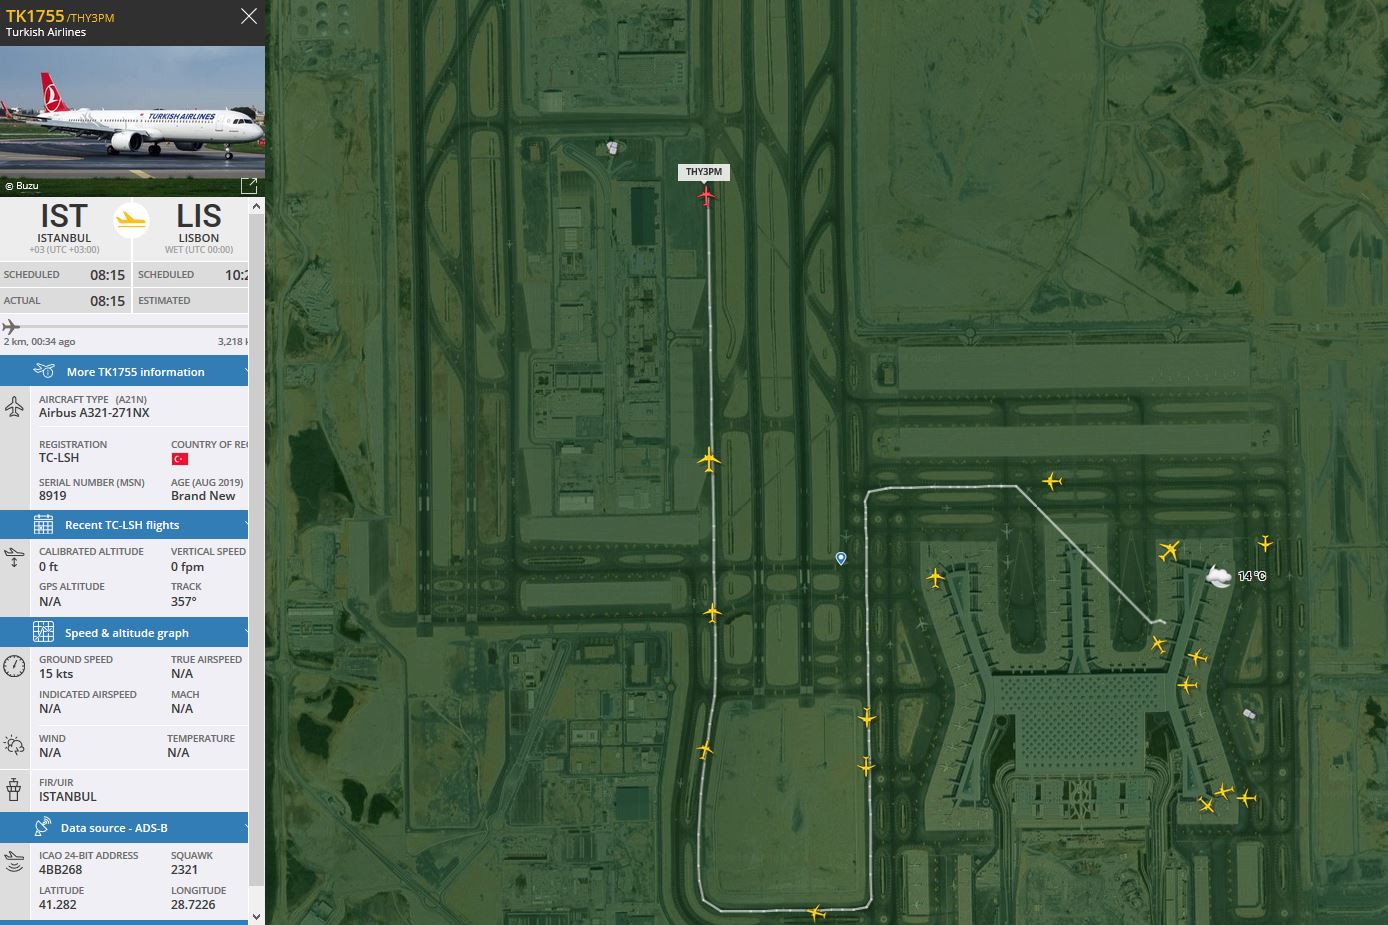Image resolution: width=1388 pixels, height=925 pixels.
Task: Click the Airbus A321-271NX aircraft type text
Action: point(94,413)
